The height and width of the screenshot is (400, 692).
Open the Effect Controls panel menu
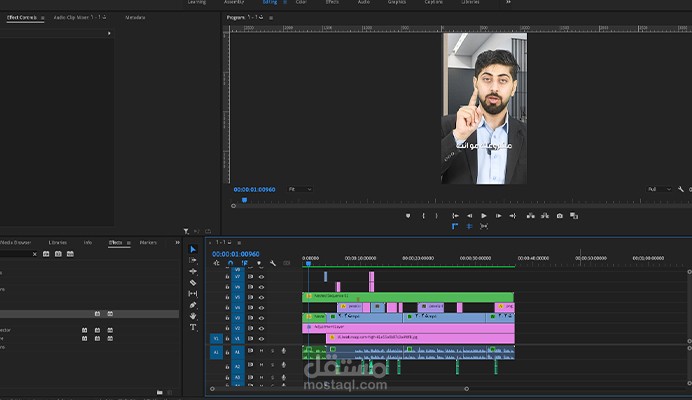click(42, 18)
